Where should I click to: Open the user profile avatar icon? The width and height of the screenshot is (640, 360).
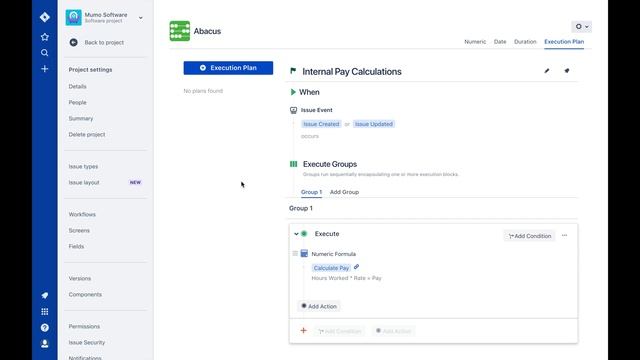pyautogui.click(x=44, y=344)
